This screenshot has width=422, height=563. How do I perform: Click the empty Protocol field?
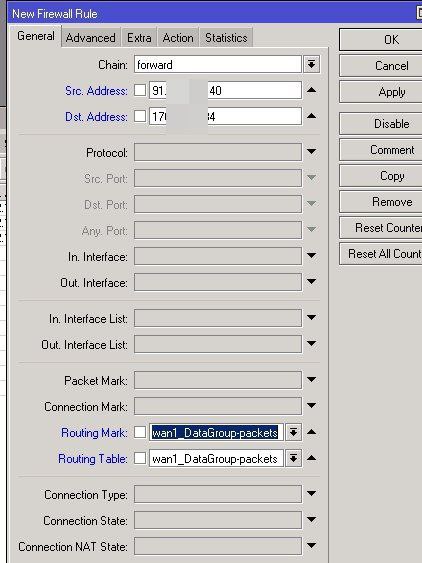(x=218, y=152)
